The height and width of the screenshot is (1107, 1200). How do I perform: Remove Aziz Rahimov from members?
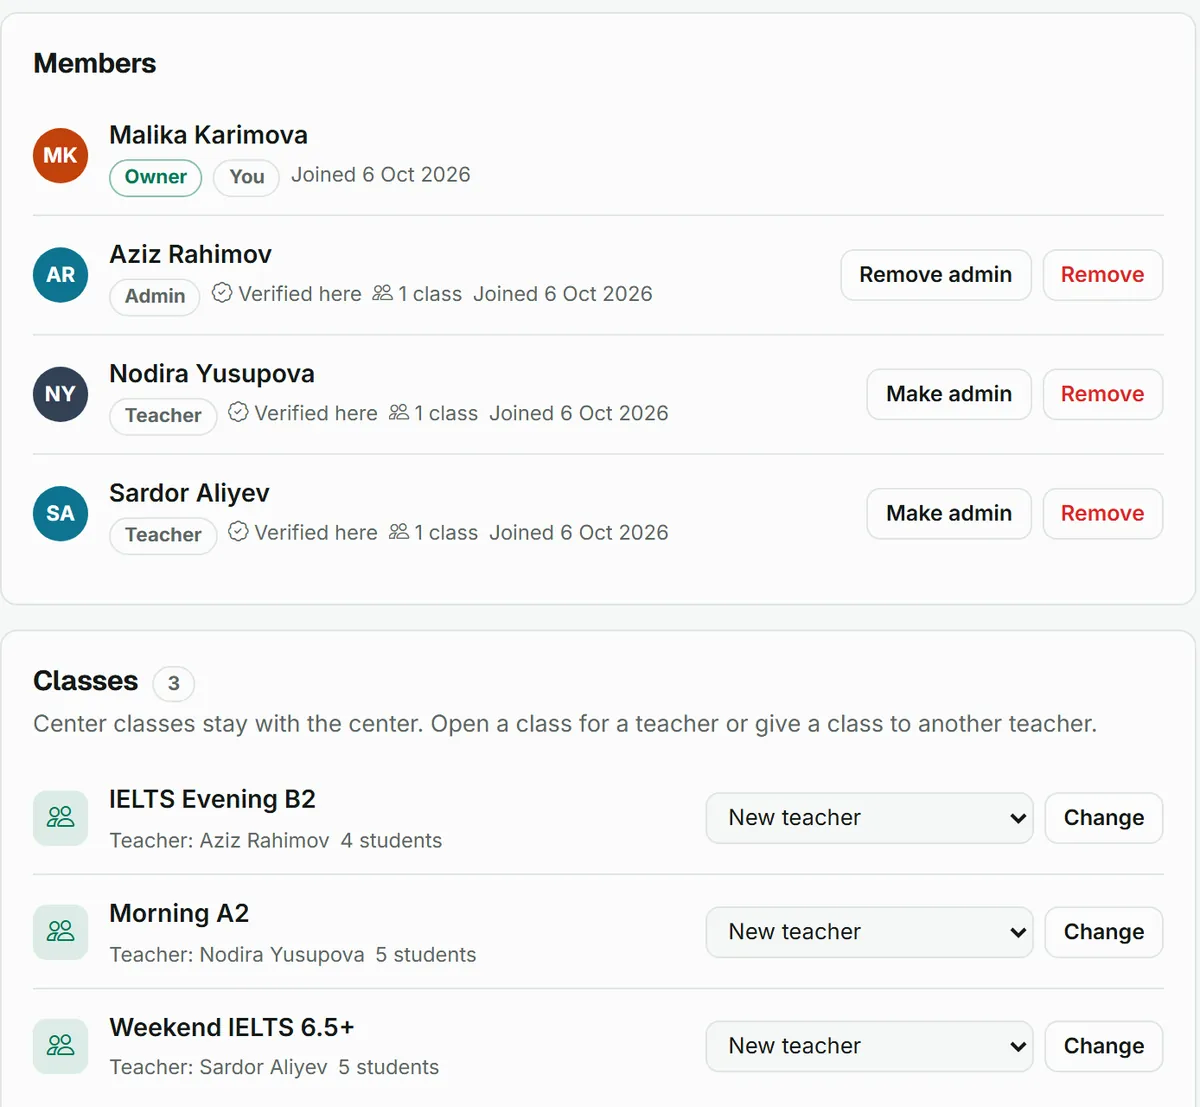point(1102,275)
